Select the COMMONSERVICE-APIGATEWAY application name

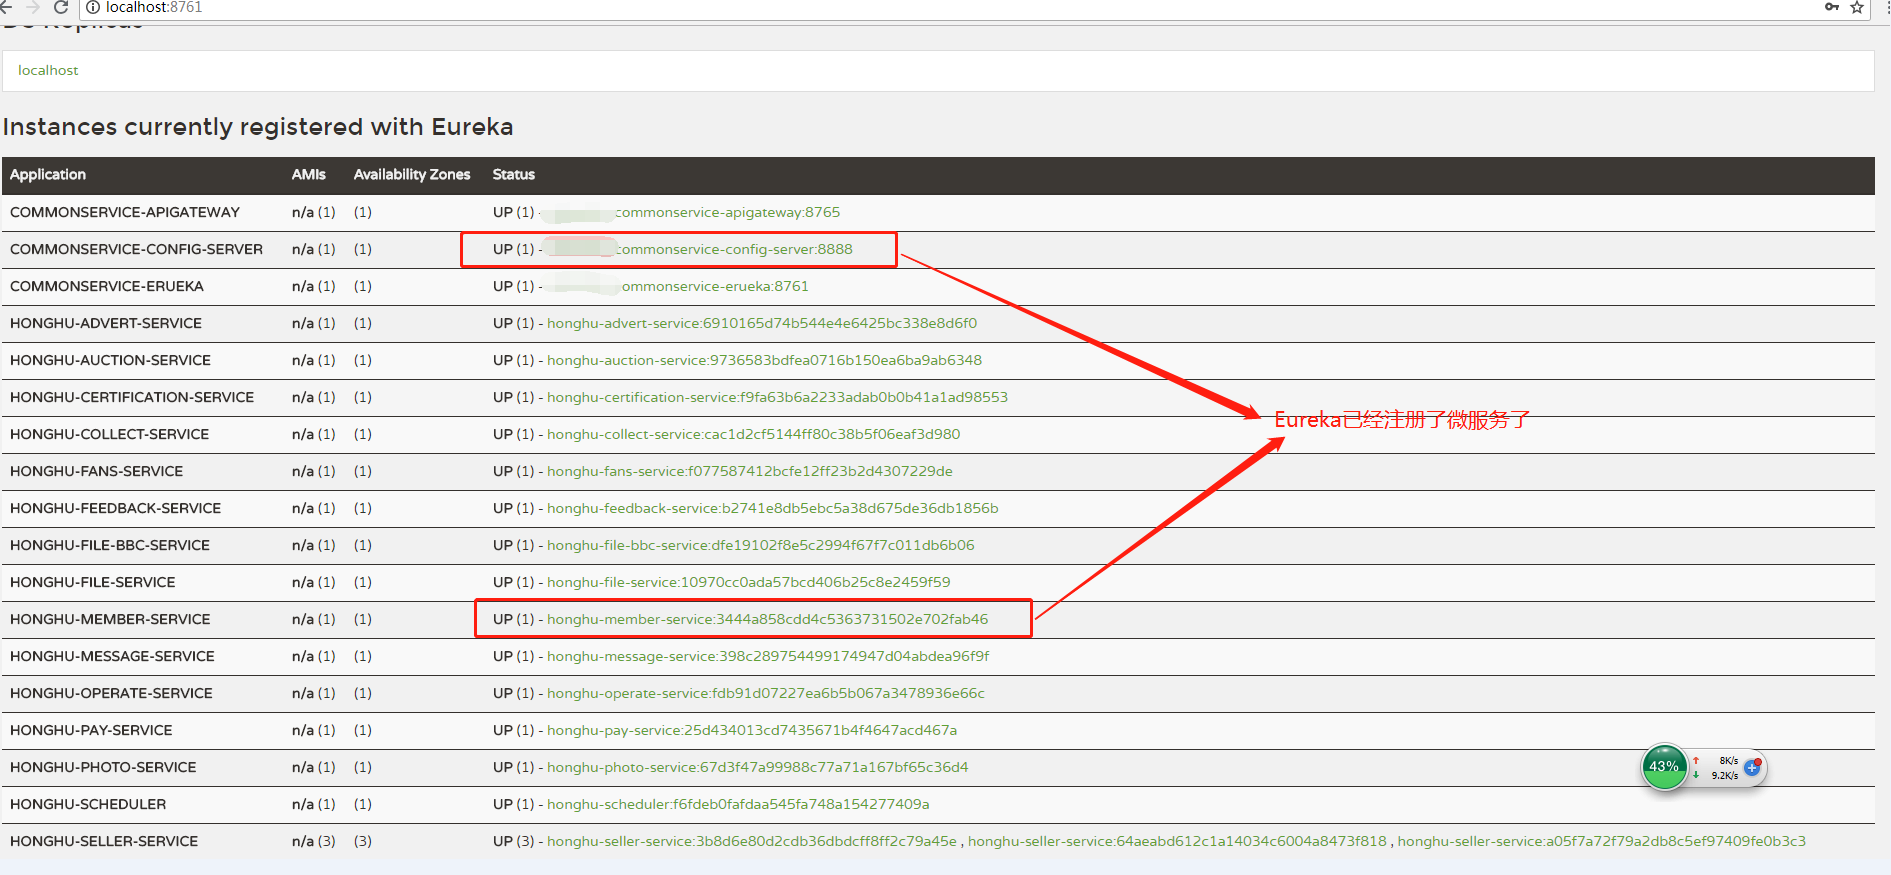pyautogui.click(x=125, y=212)
